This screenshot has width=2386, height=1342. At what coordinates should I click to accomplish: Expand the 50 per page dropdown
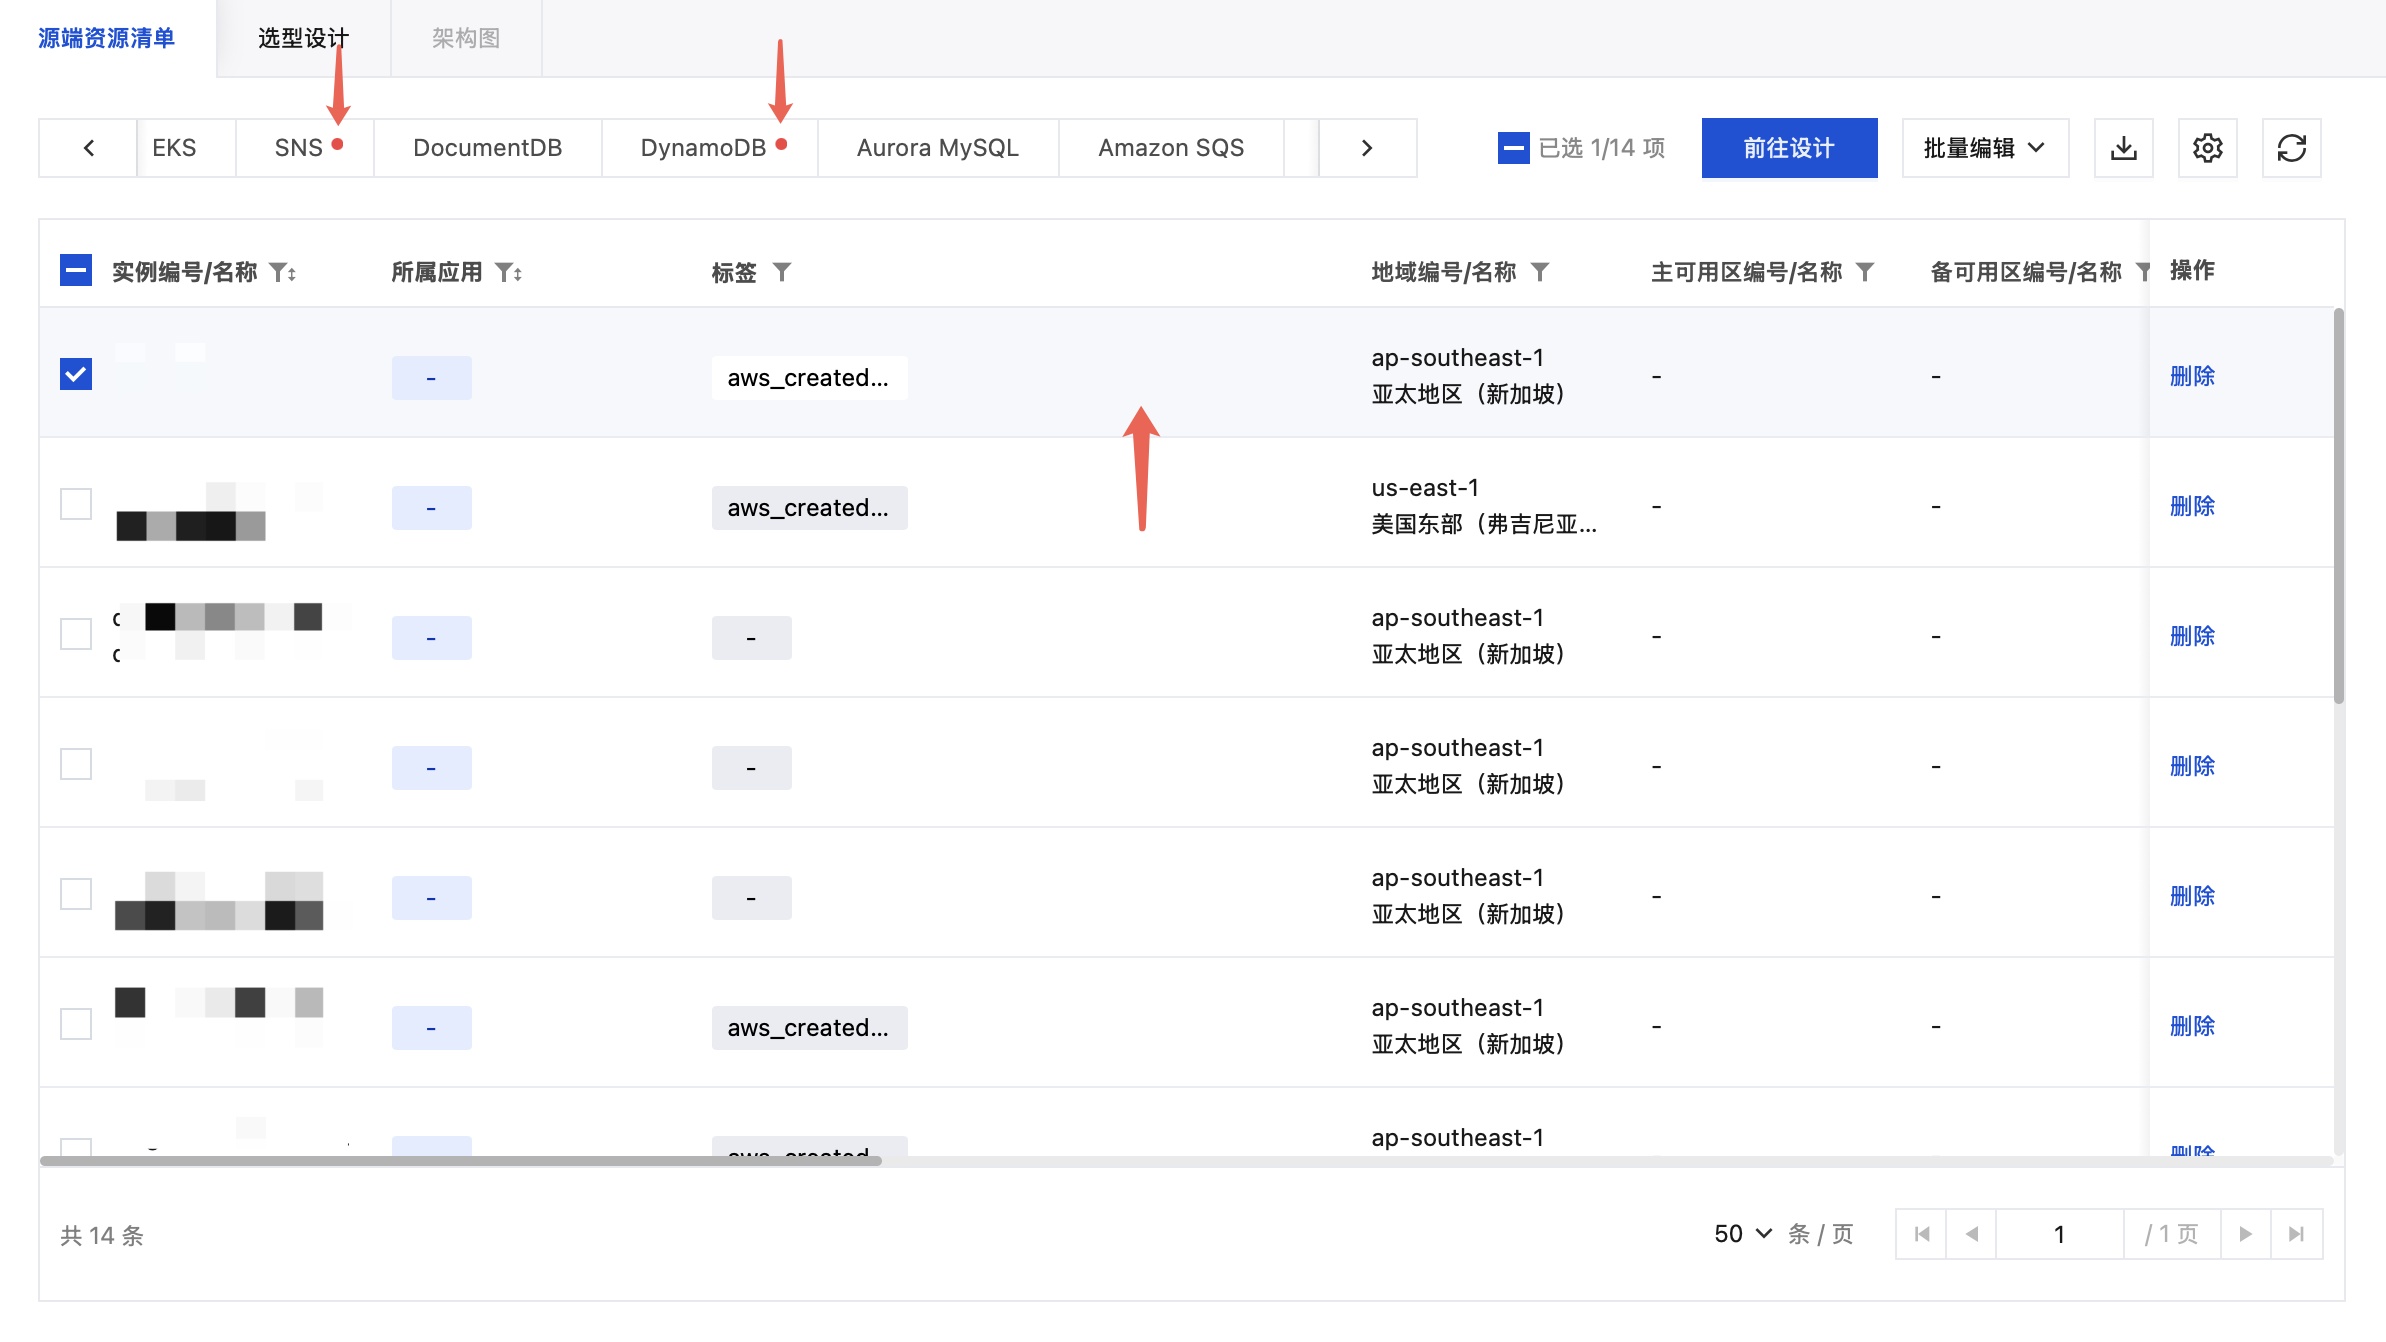click(1743, 1234)
